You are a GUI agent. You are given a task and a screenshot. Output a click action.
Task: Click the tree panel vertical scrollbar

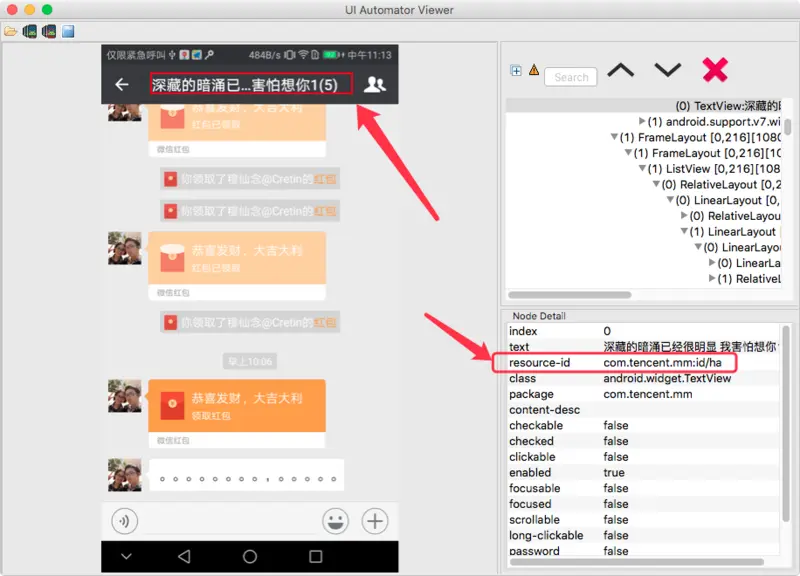(788, 127)
